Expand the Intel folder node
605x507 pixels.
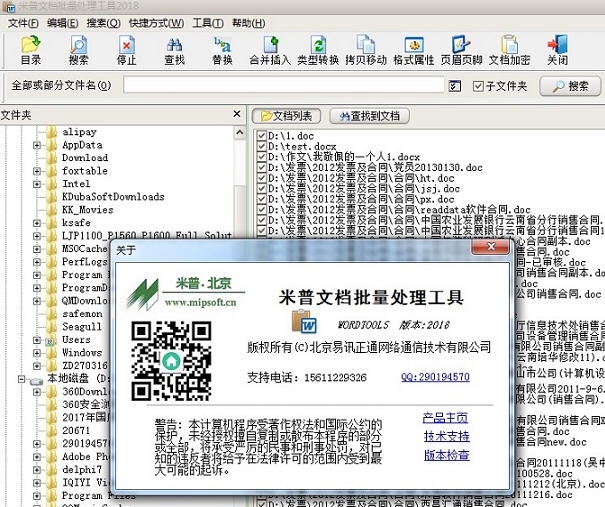pyautogui.click(x=37, y=184)
